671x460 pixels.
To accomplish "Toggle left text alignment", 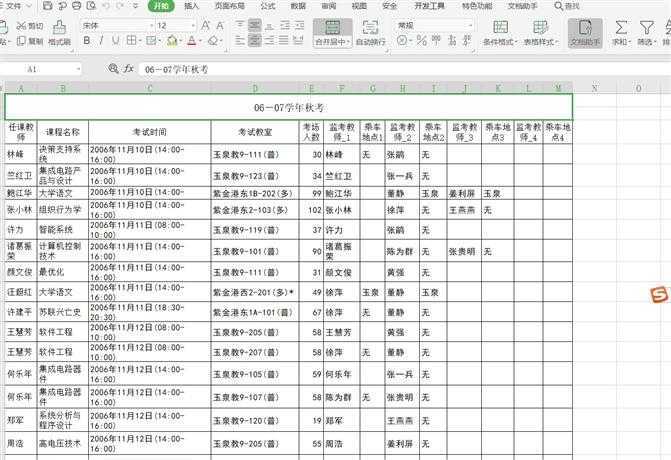I will [240, 41].
